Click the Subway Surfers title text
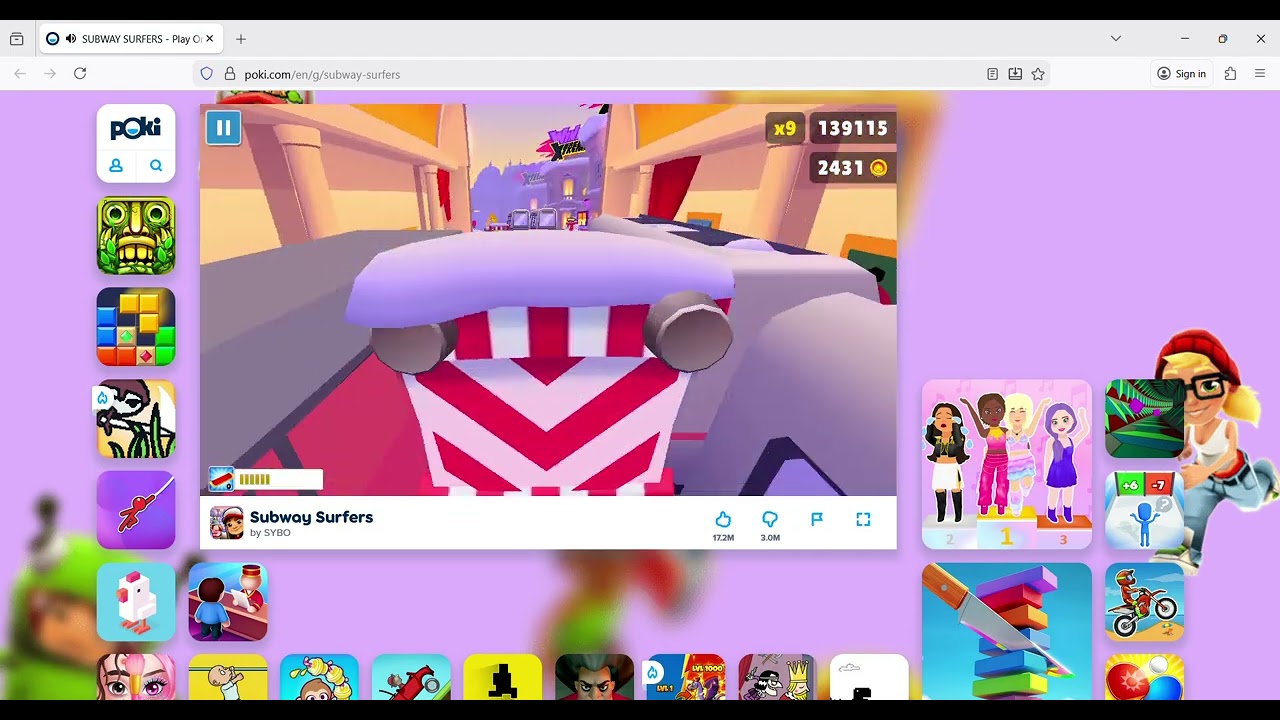Viewport: 1280px width, 720px height. [x=311, y=517]
